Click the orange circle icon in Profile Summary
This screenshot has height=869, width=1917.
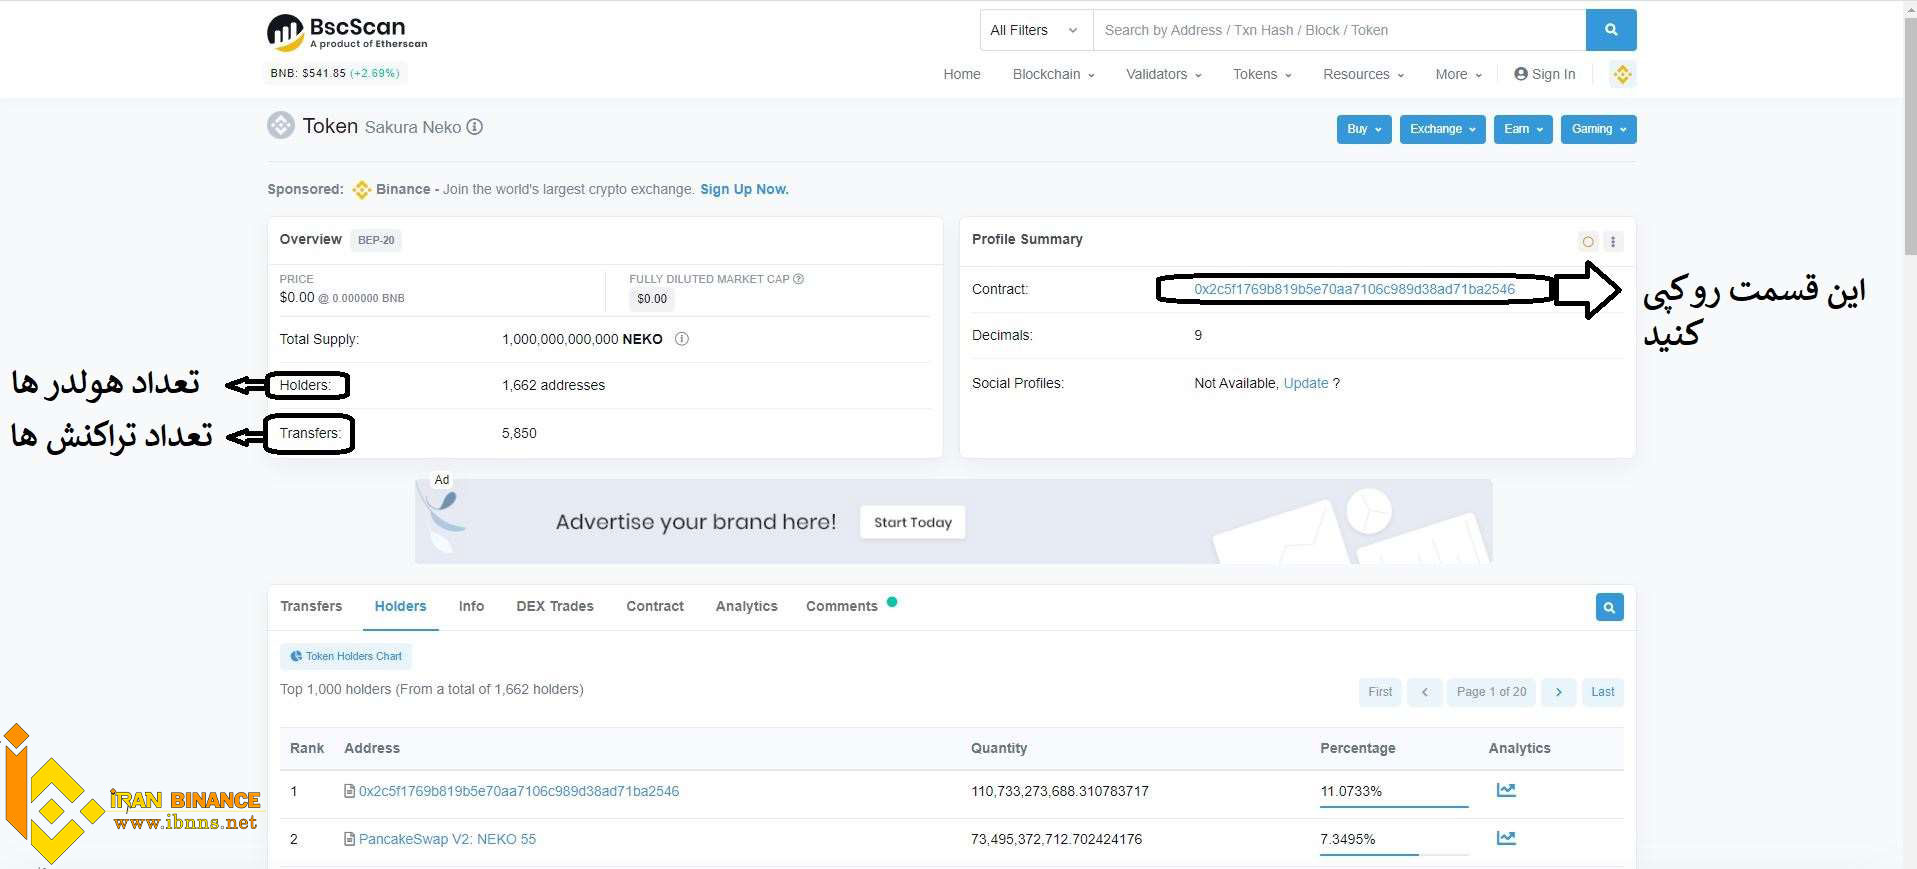coord(1588,241)
